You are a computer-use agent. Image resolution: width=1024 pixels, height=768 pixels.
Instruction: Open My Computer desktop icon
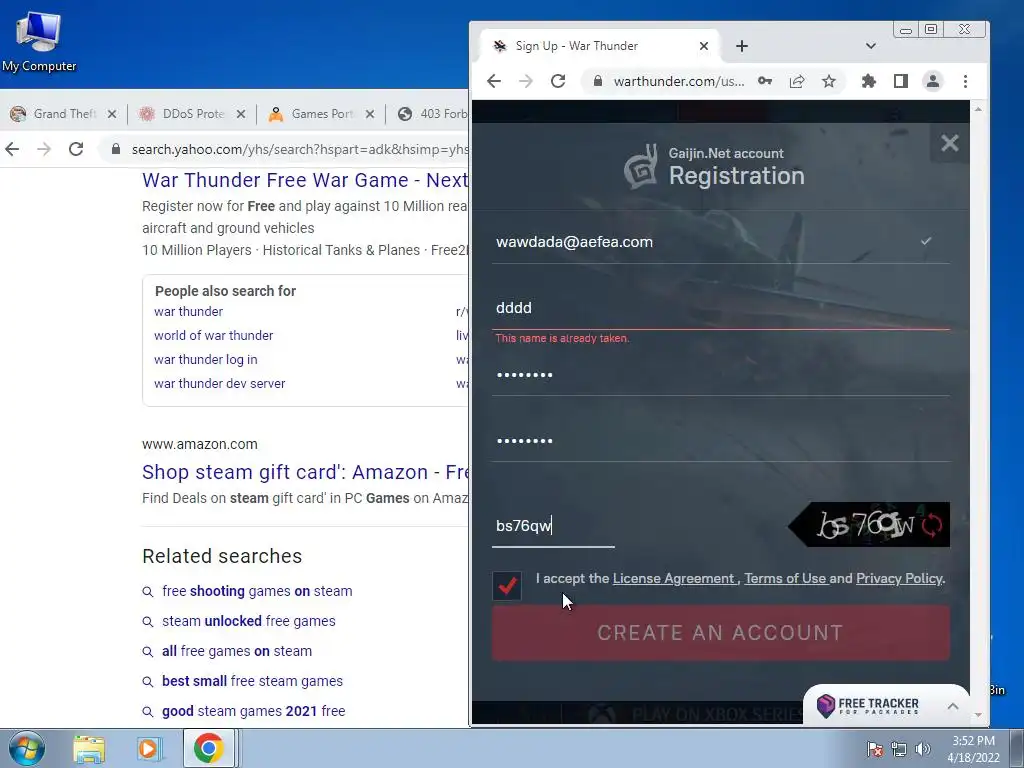click(x=39, y=41)
